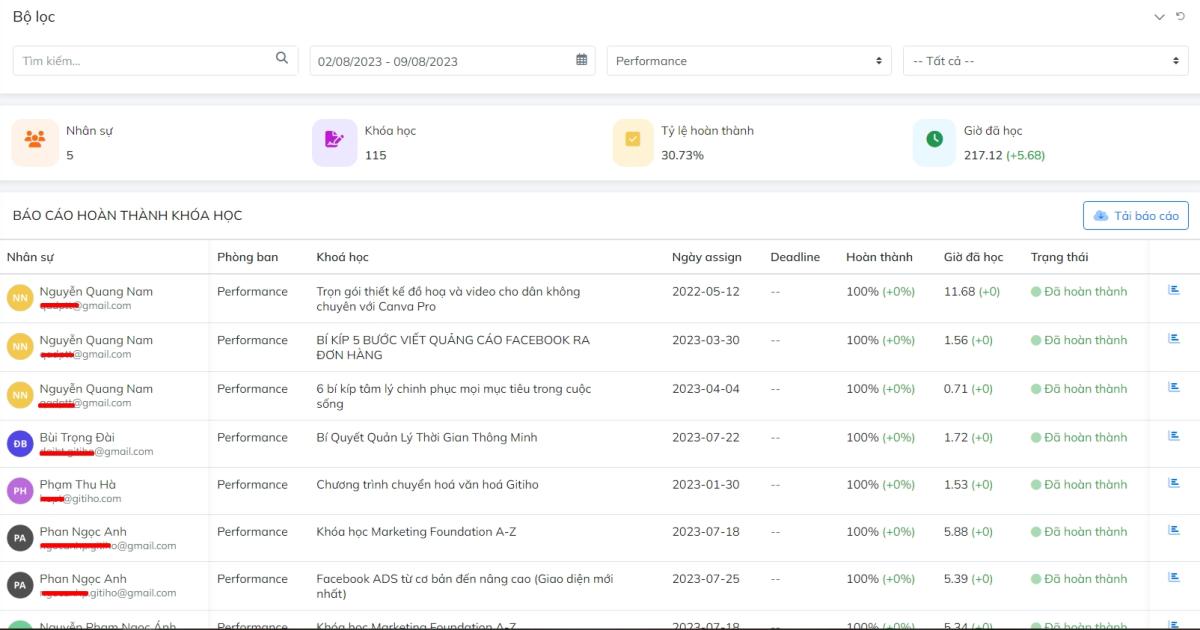
Task: Click the date range input field
Action: coord(440,61)
